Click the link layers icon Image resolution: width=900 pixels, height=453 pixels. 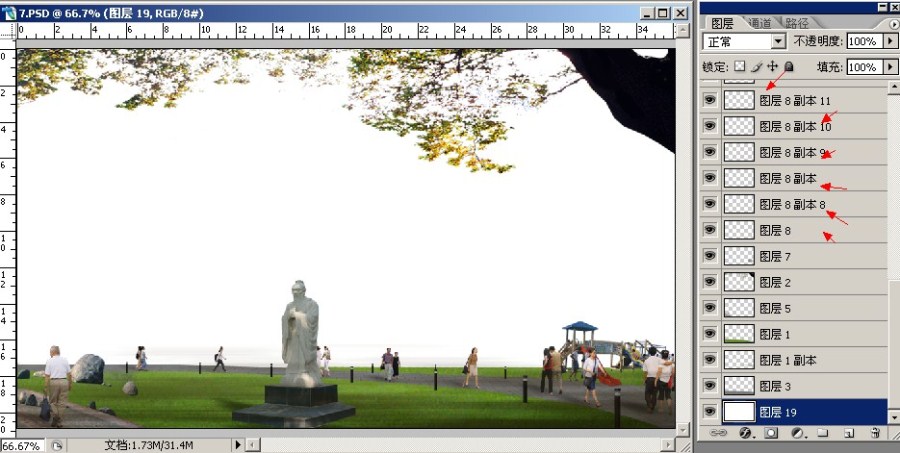tap(718, 433)
